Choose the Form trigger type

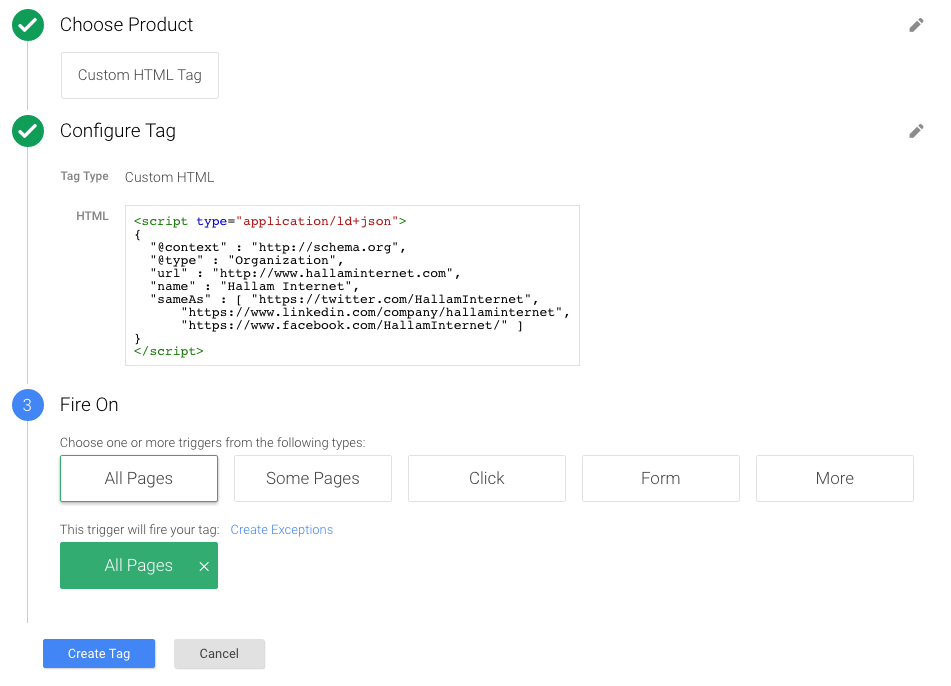[x=661, y=478]
